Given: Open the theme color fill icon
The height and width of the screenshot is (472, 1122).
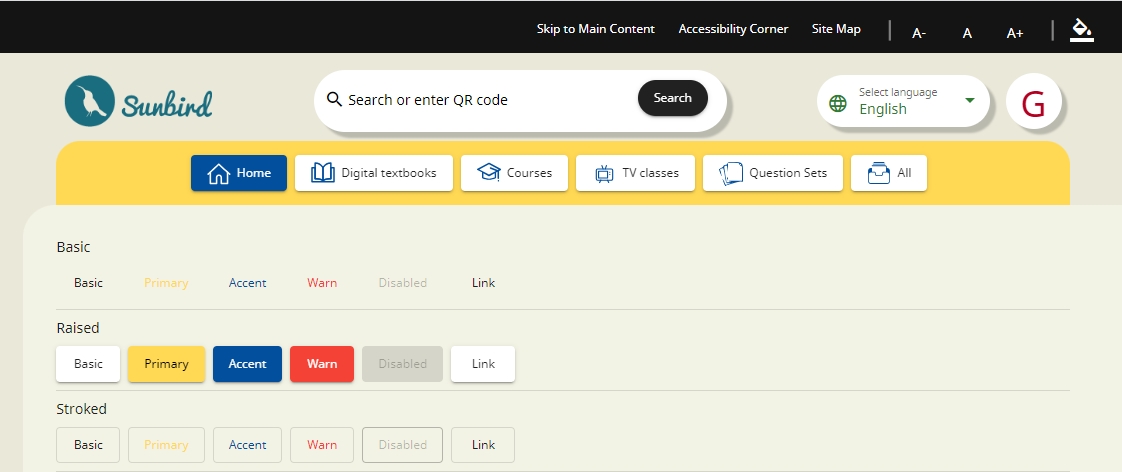Looking at the screenshot, I should pos(1081,29).
